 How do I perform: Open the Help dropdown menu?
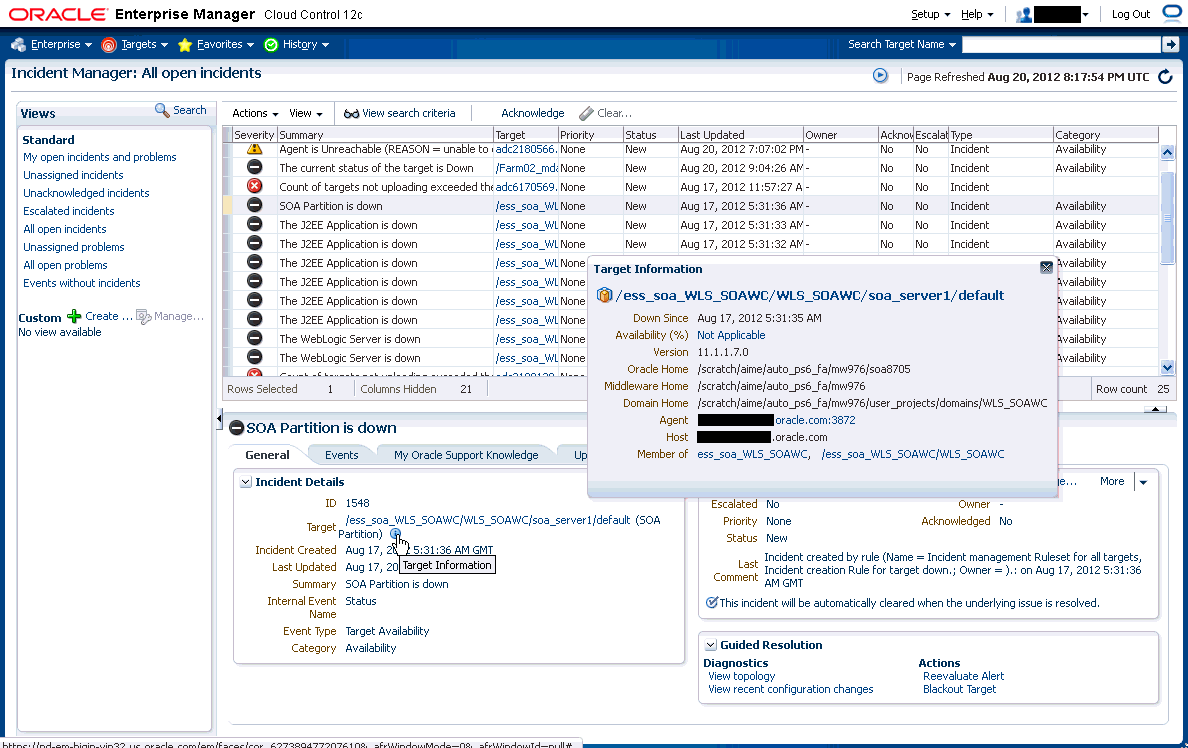coord(977,14)
